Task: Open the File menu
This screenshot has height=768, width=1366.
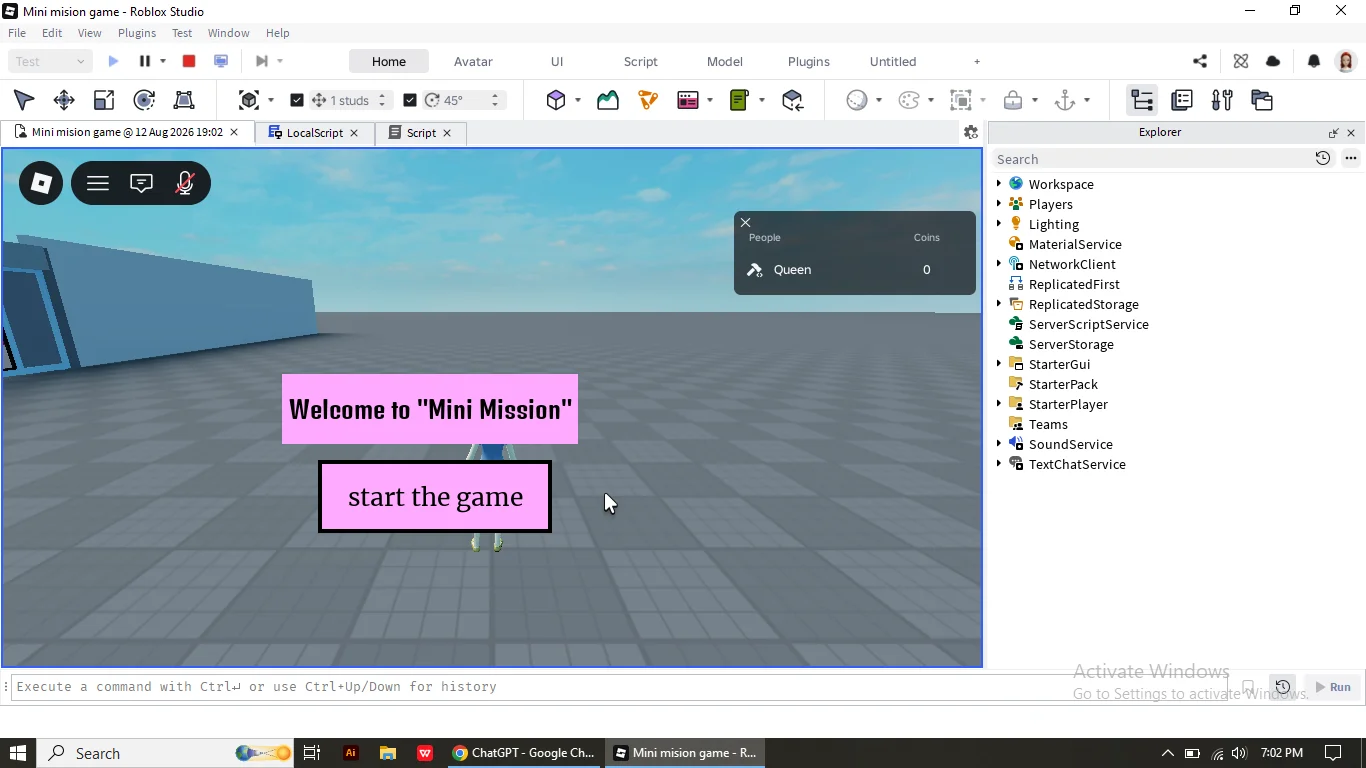Action: point(17,33)
